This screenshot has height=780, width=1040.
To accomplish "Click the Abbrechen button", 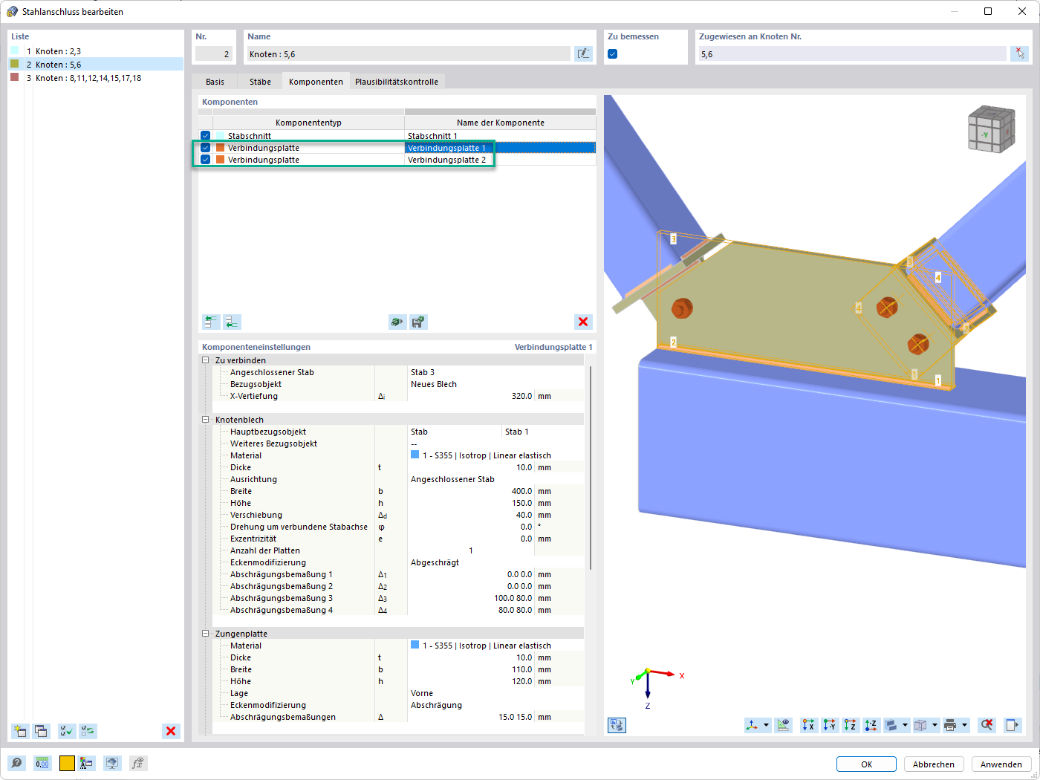I will click(933, 764).
